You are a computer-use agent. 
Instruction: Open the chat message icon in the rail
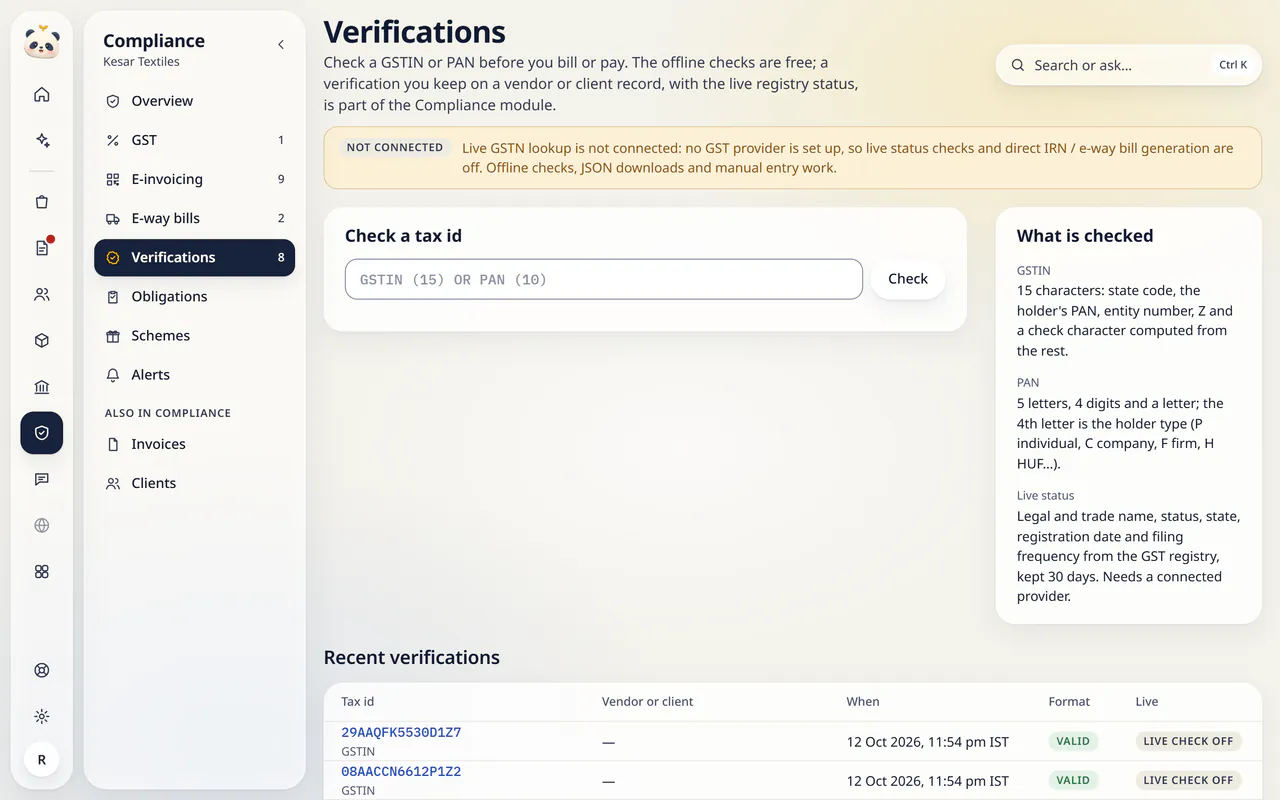(x=42, y=479)
